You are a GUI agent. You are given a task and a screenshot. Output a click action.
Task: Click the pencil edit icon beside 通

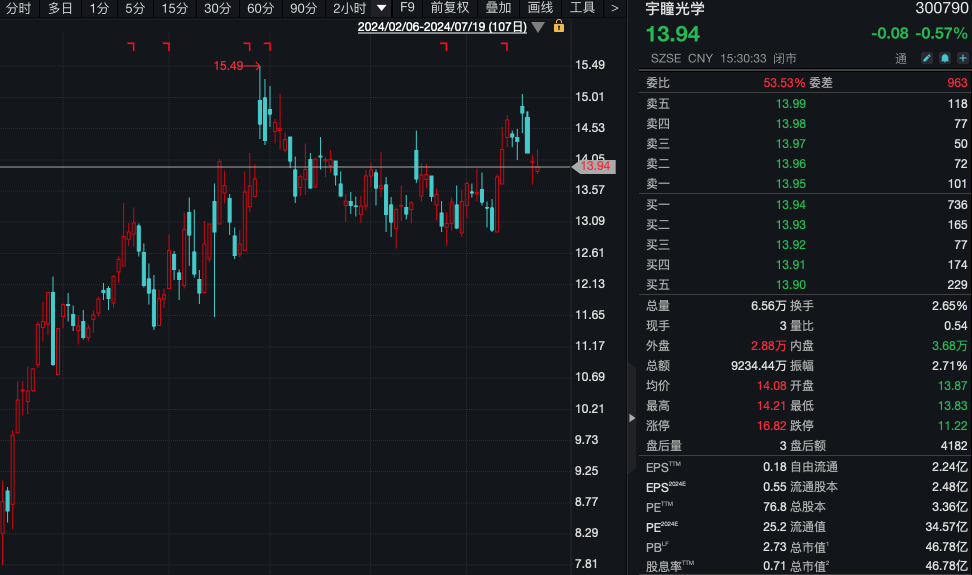click(926, 58)
